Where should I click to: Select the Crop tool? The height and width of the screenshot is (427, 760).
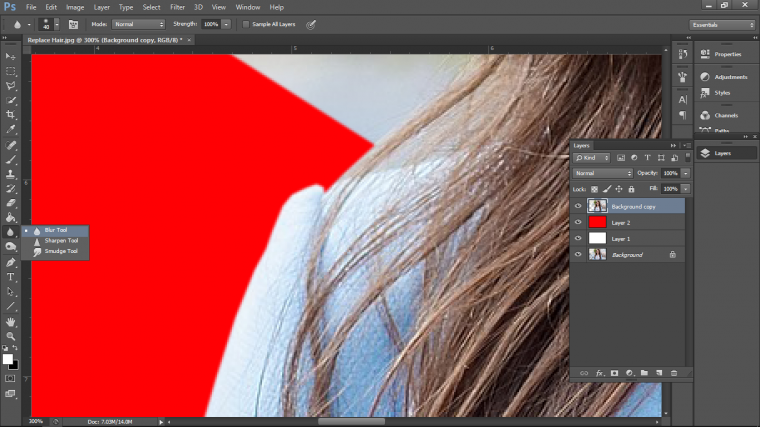pyautogui.click(x=10, y=115)
